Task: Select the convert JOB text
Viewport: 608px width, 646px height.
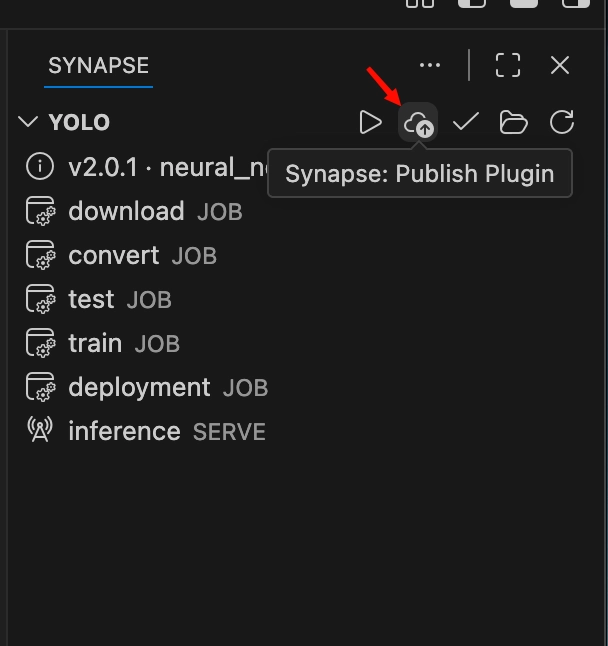Action: [143, 255]
